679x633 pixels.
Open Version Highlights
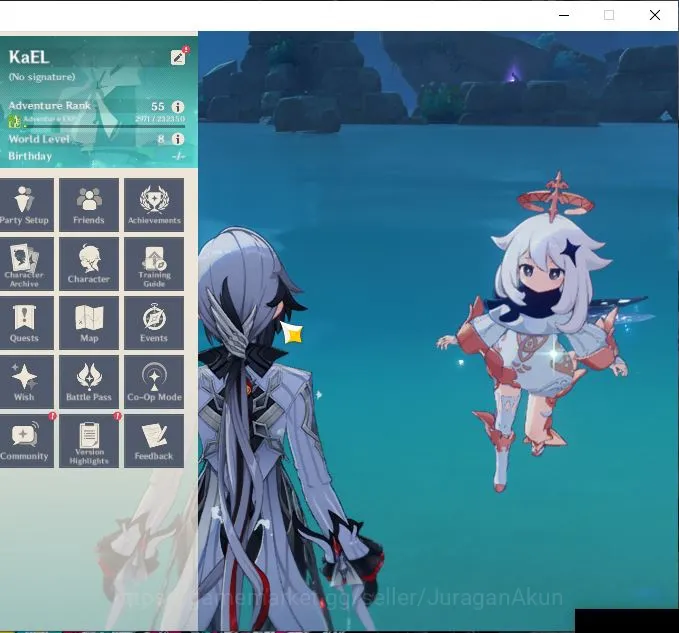(x=89, y=441)
